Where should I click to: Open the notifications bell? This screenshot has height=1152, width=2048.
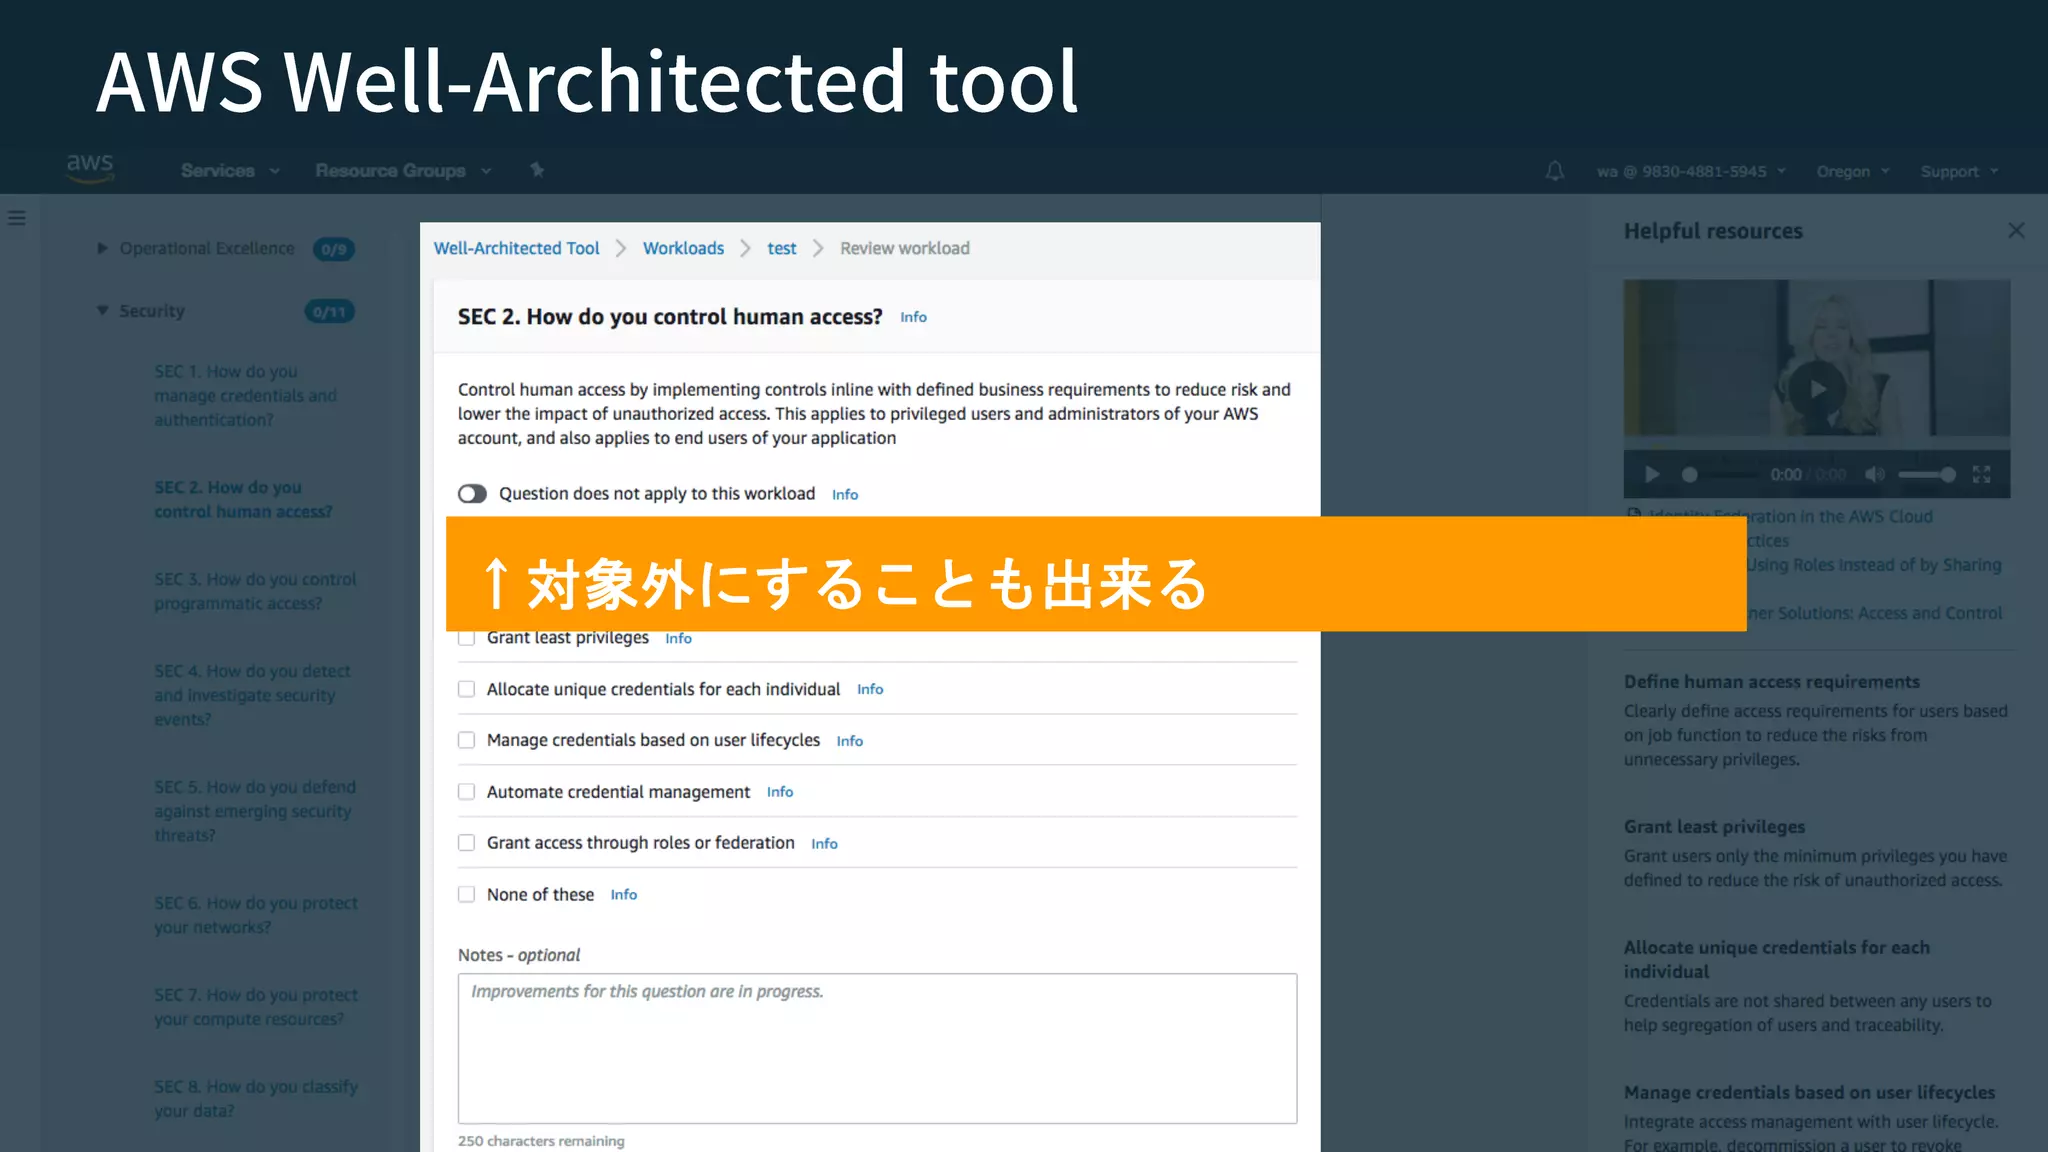(1554, 171)
